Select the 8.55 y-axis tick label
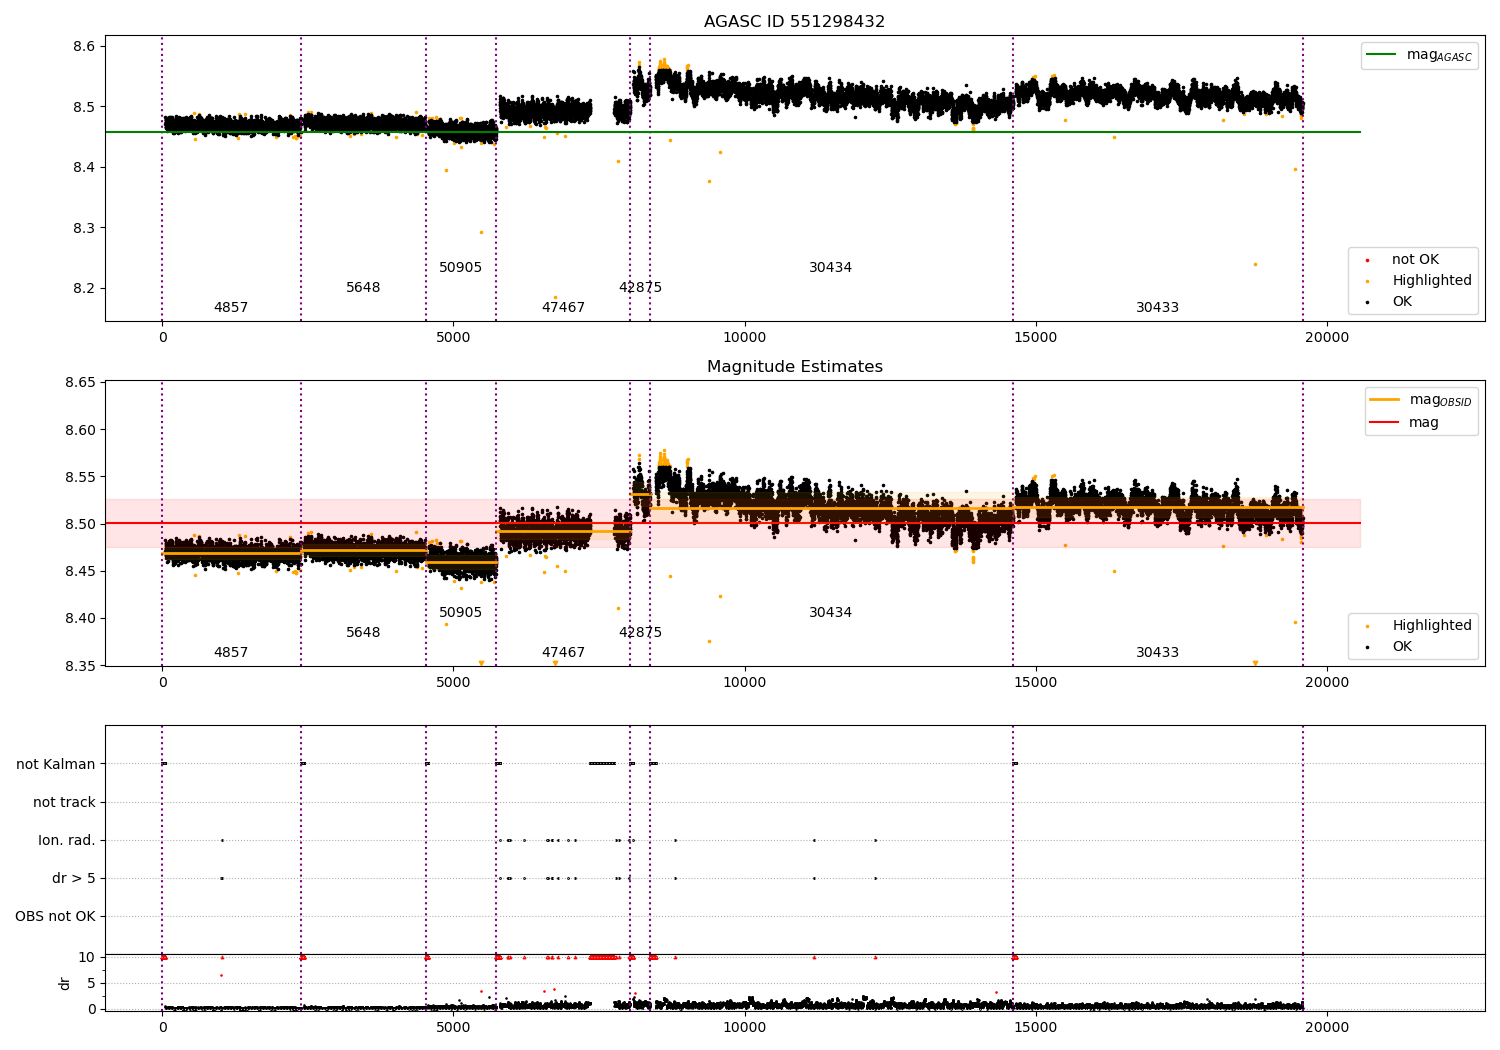 [80, 477]
